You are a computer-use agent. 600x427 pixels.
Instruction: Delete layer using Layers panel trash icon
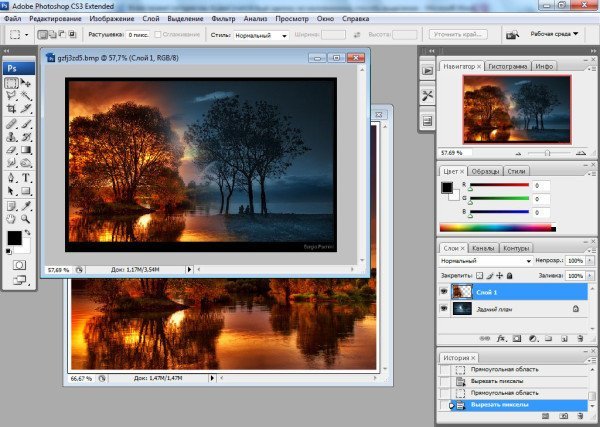(x=580, y=339)
